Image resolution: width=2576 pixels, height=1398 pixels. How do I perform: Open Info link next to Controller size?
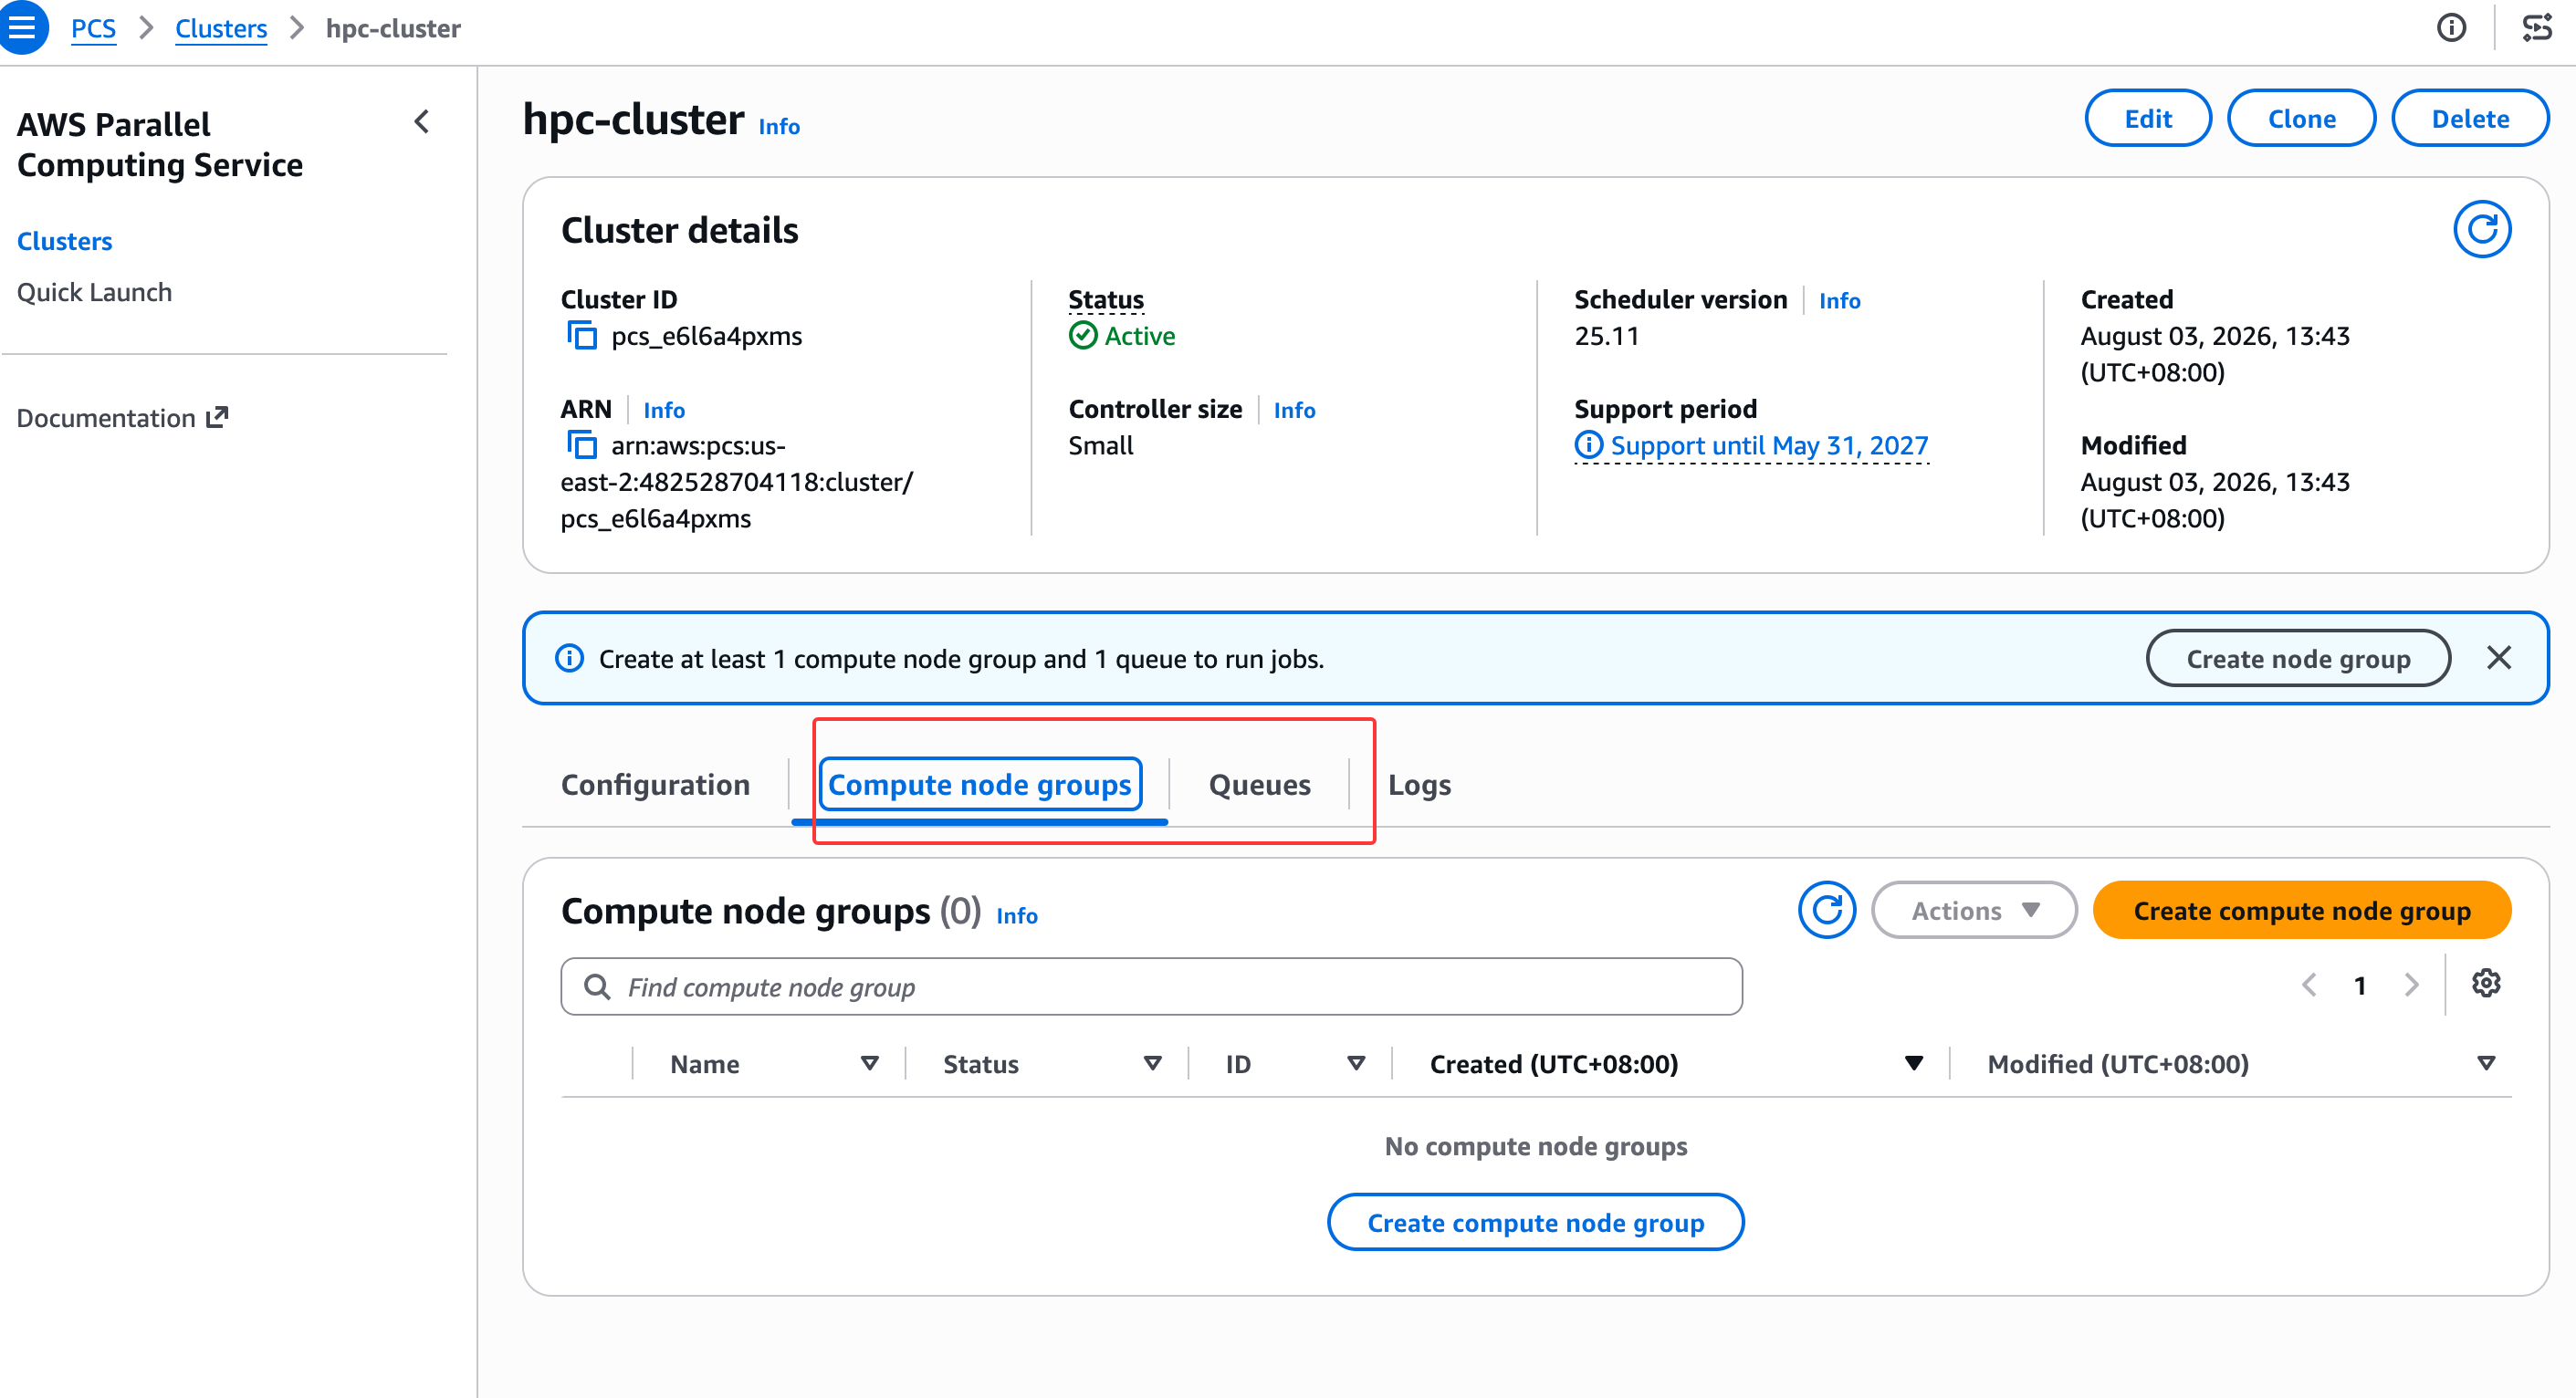1294,410
